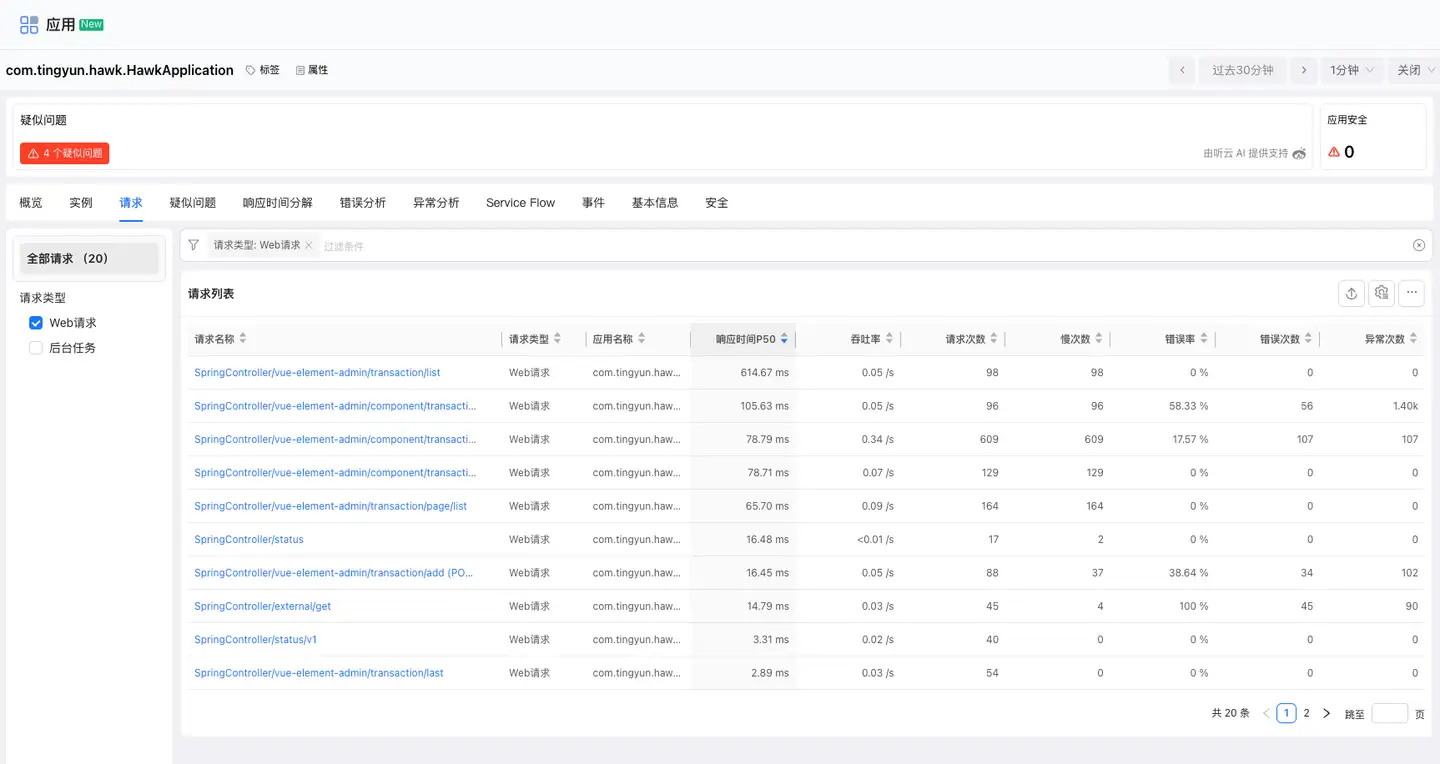Switch to the 错误分析 tab
Viewport: 1440px width, 764px height.
coord(362,203)
